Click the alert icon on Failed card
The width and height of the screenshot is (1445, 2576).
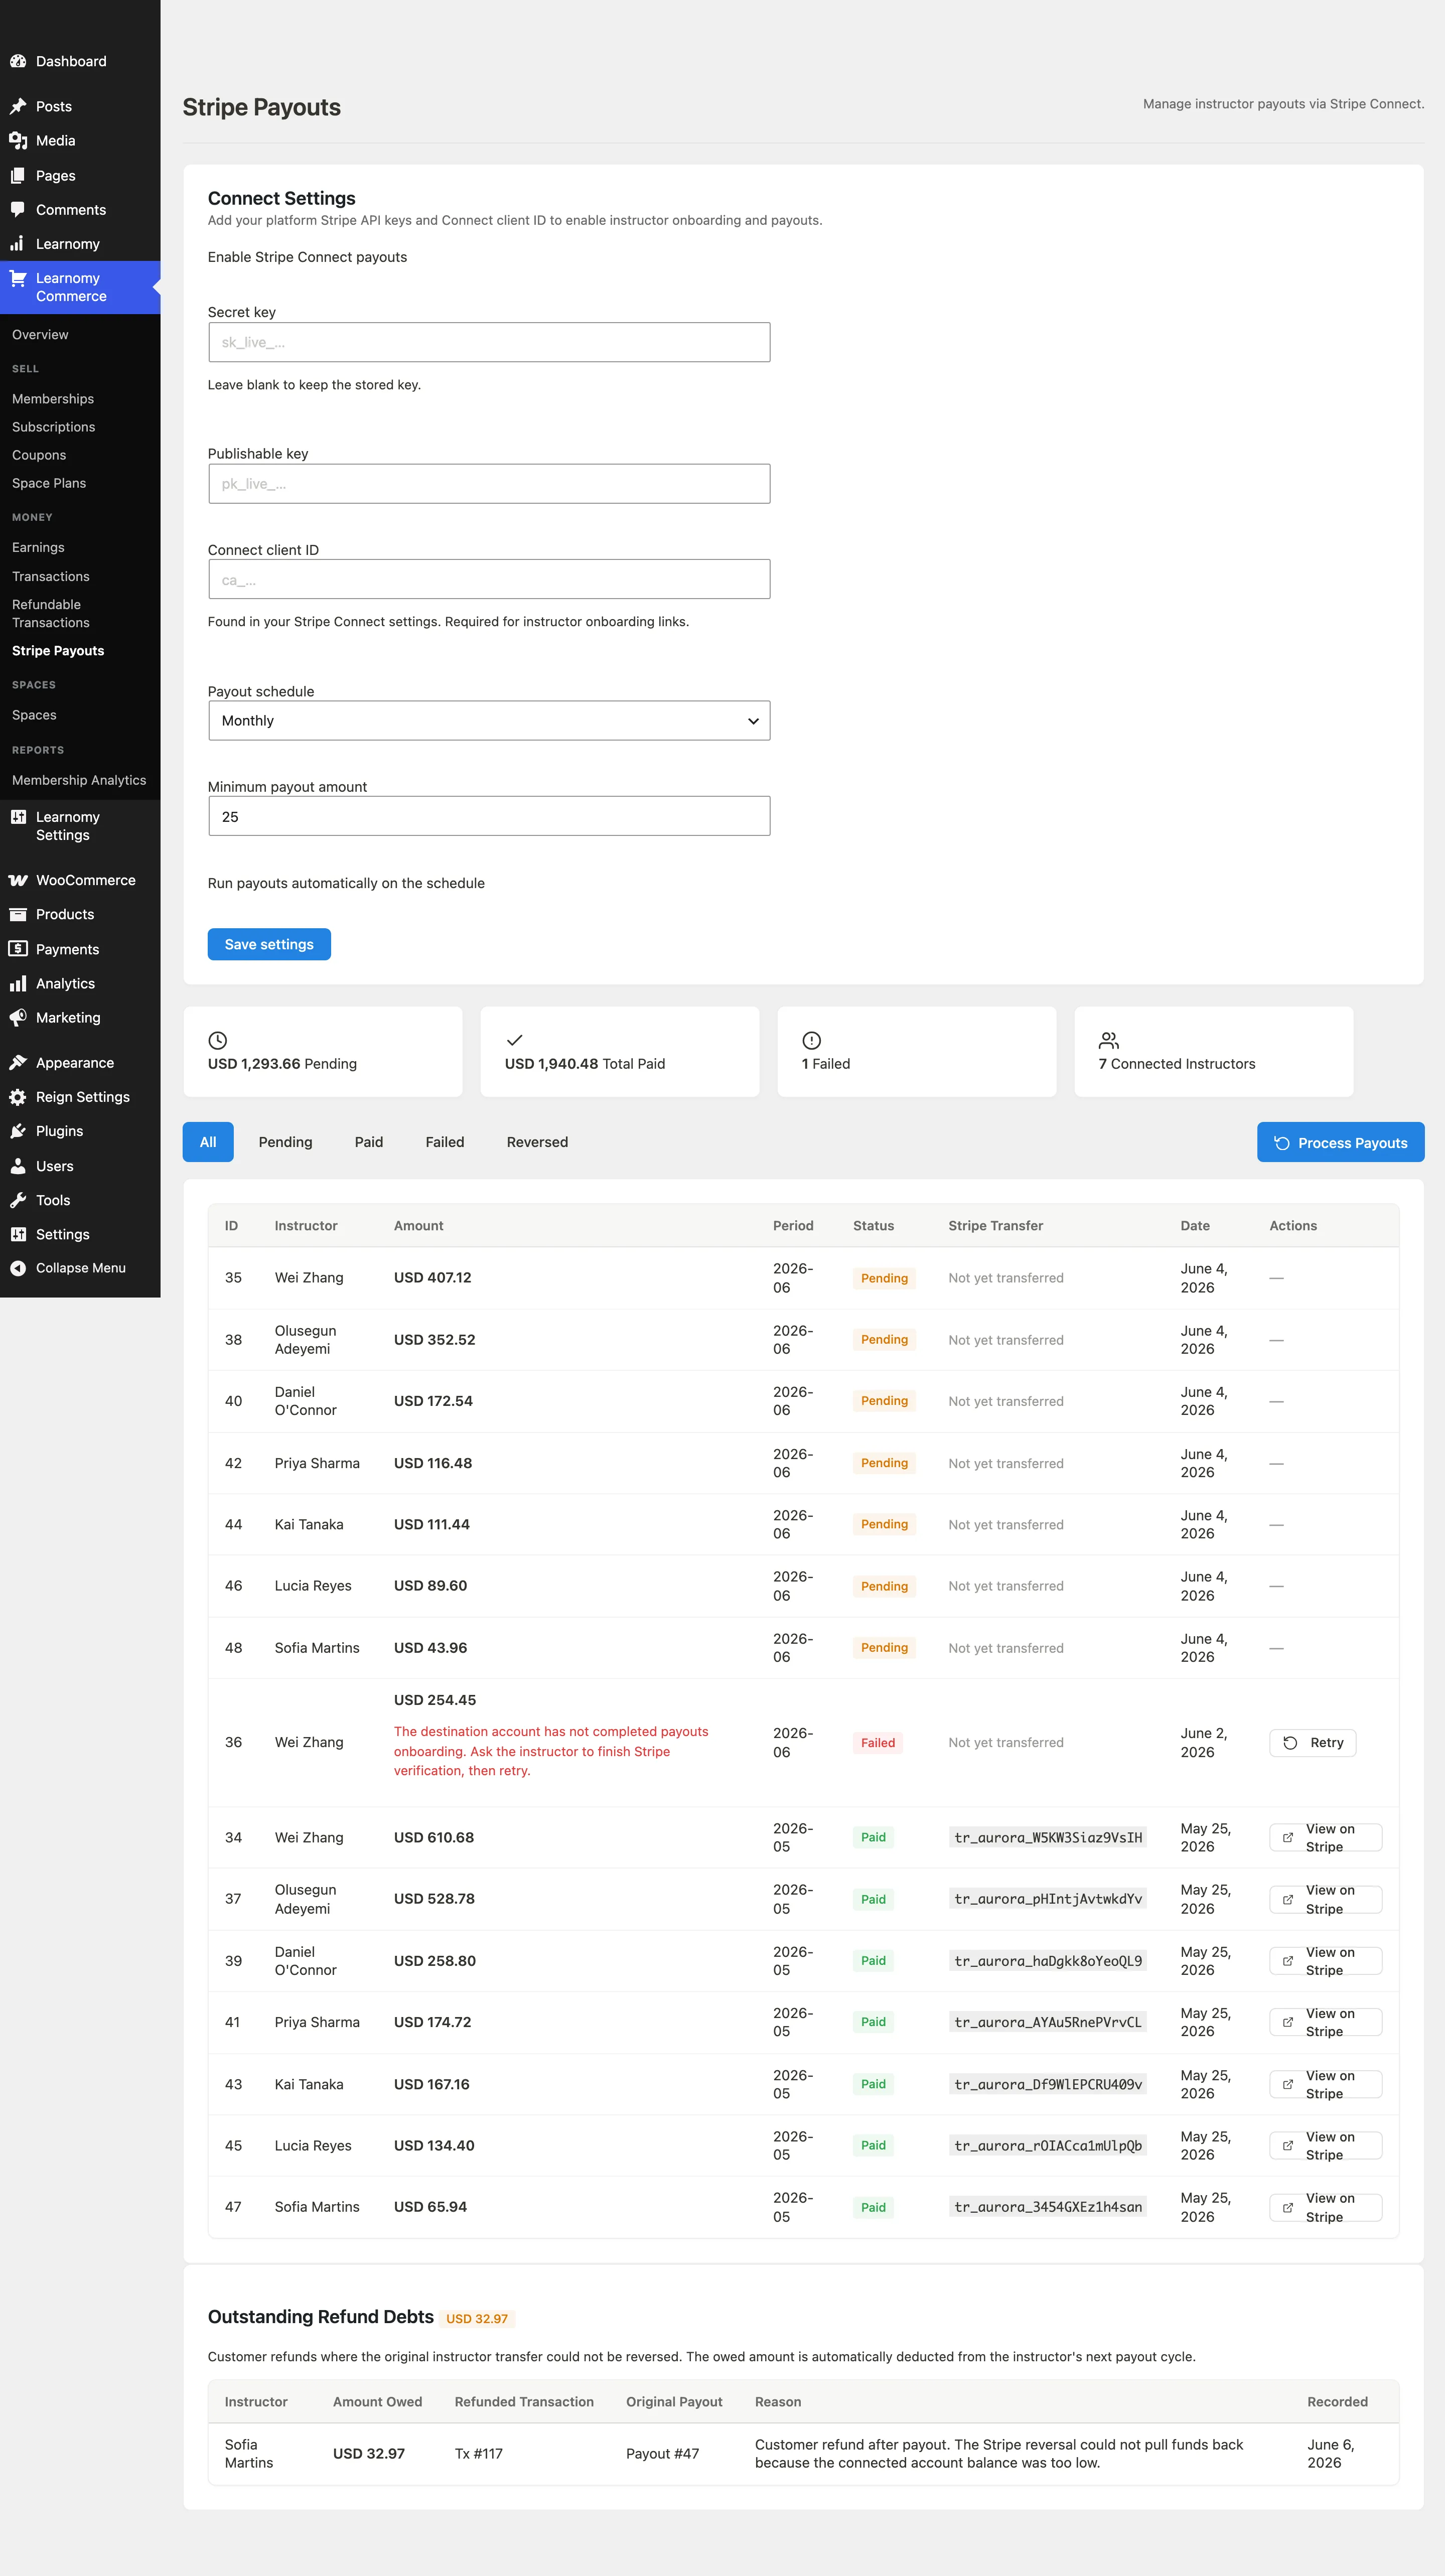tap(811, 1040)
